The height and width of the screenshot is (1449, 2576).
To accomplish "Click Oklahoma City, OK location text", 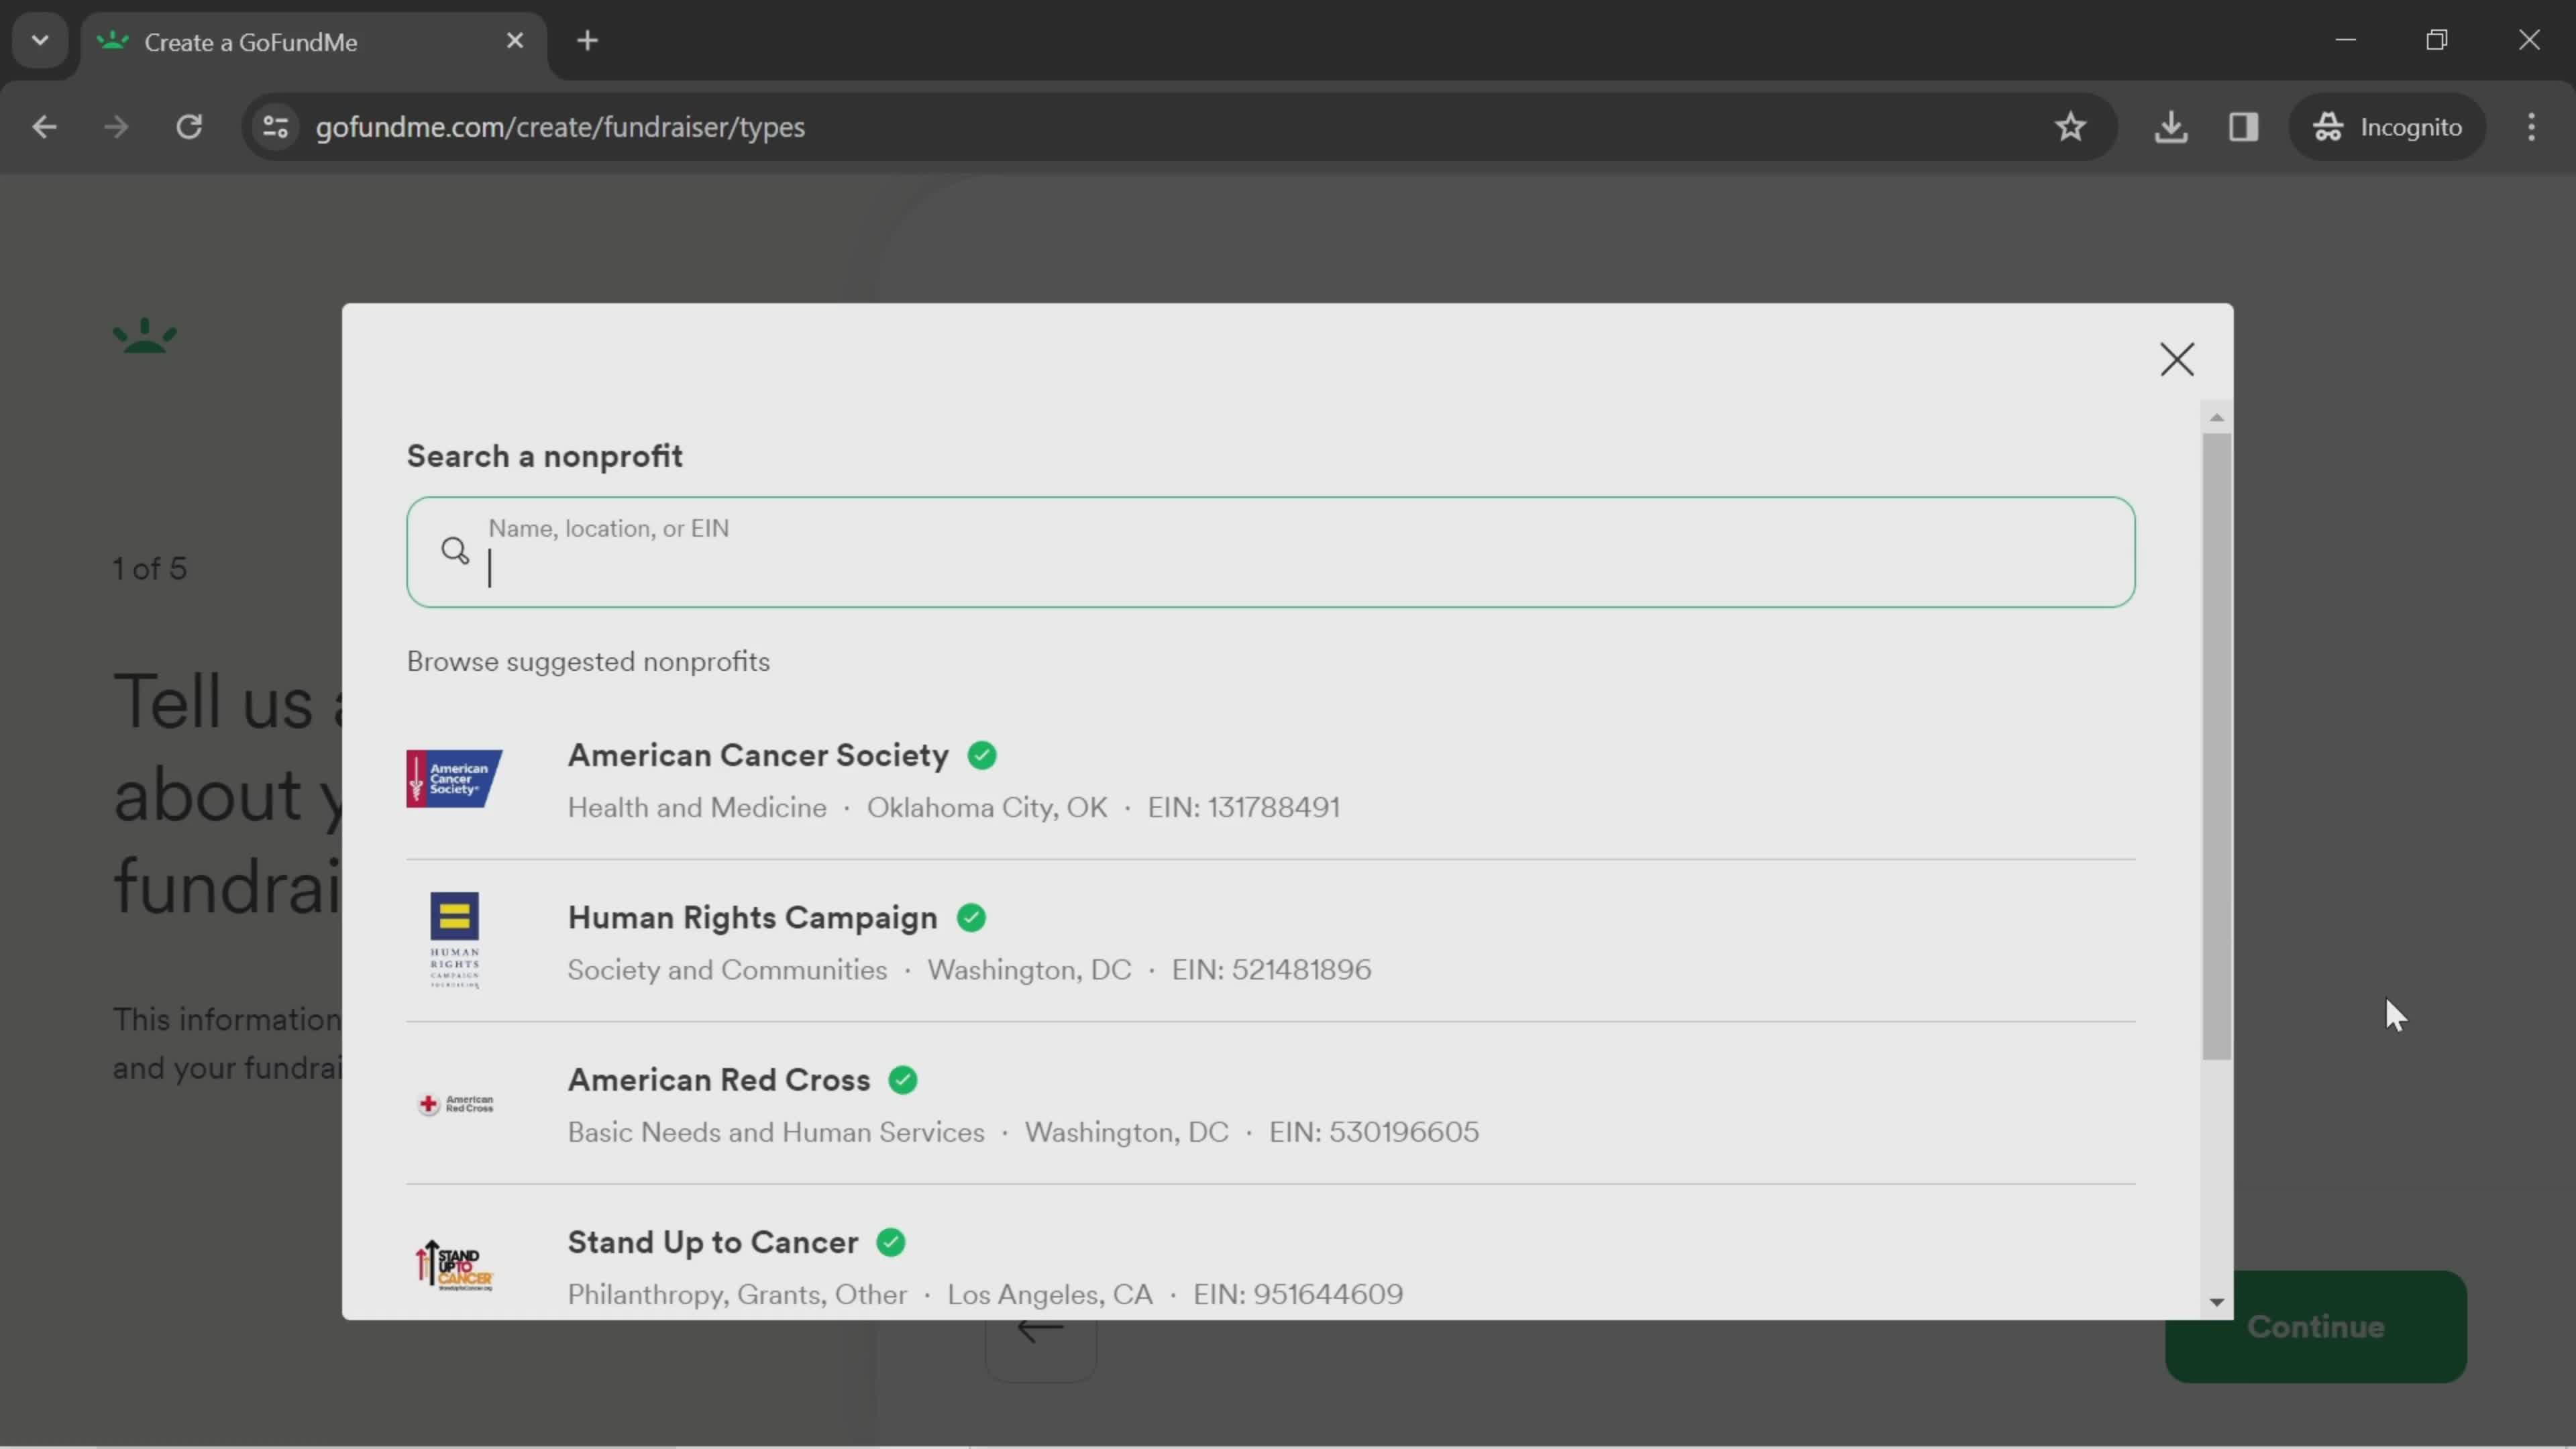I will 987,808.
